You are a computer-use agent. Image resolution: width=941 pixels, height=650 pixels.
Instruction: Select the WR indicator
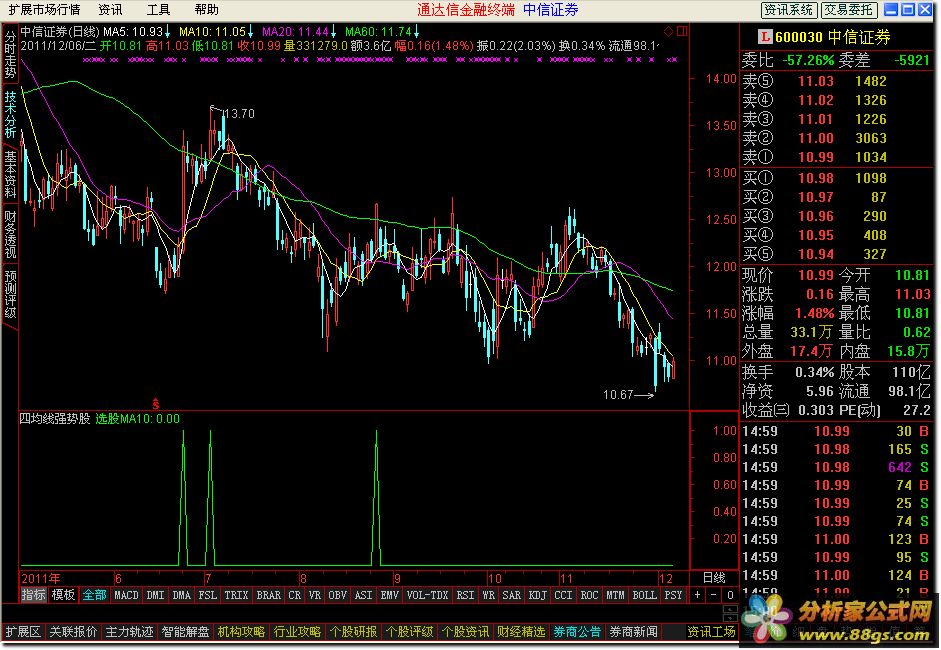click(489, 595)
